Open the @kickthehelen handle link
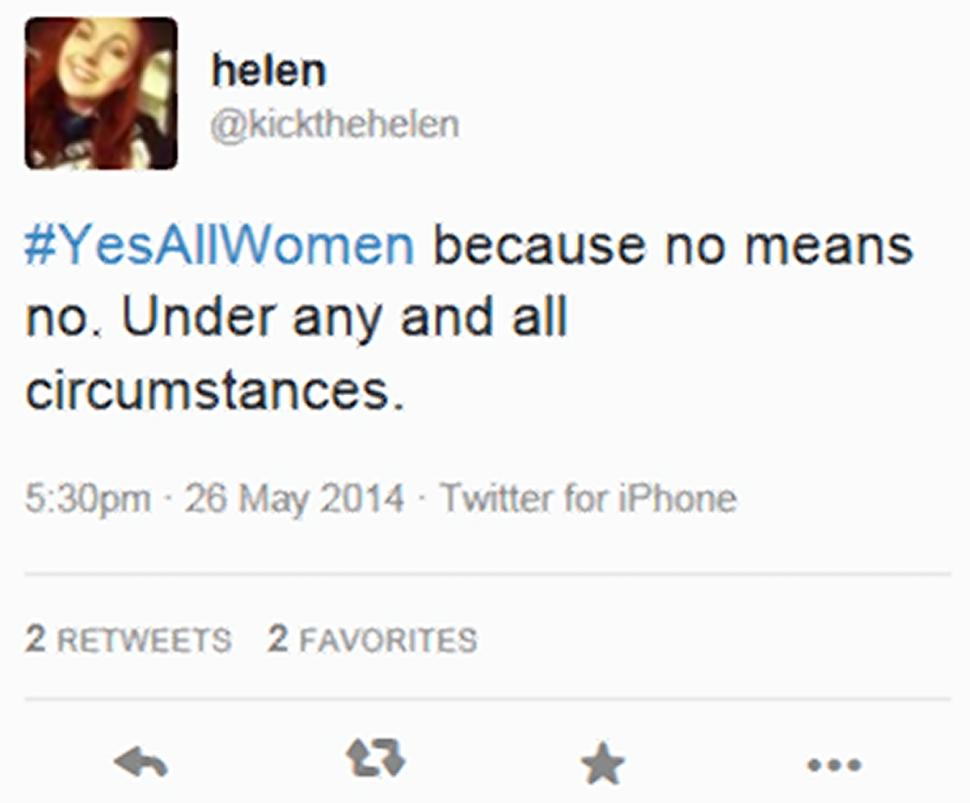This screenshot has height=803, width=970. tap(335, 124)
